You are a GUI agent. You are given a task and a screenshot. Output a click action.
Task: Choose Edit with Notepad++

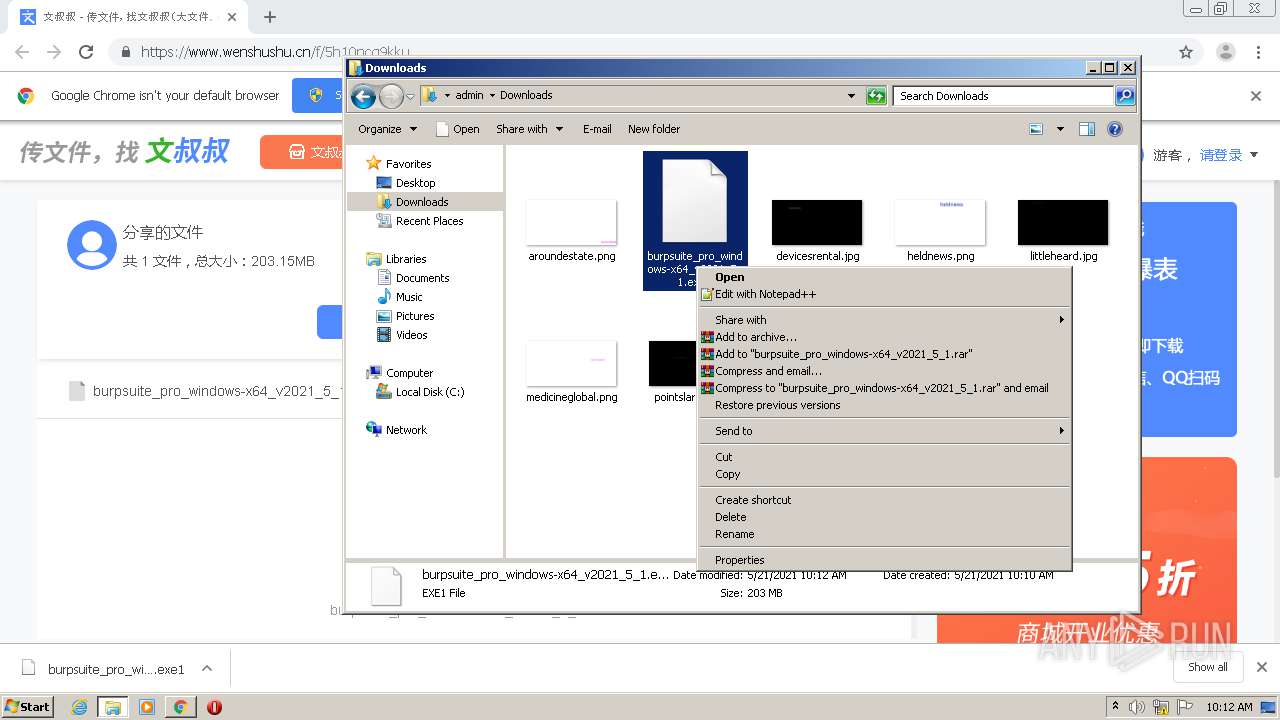tap(884, 294)
